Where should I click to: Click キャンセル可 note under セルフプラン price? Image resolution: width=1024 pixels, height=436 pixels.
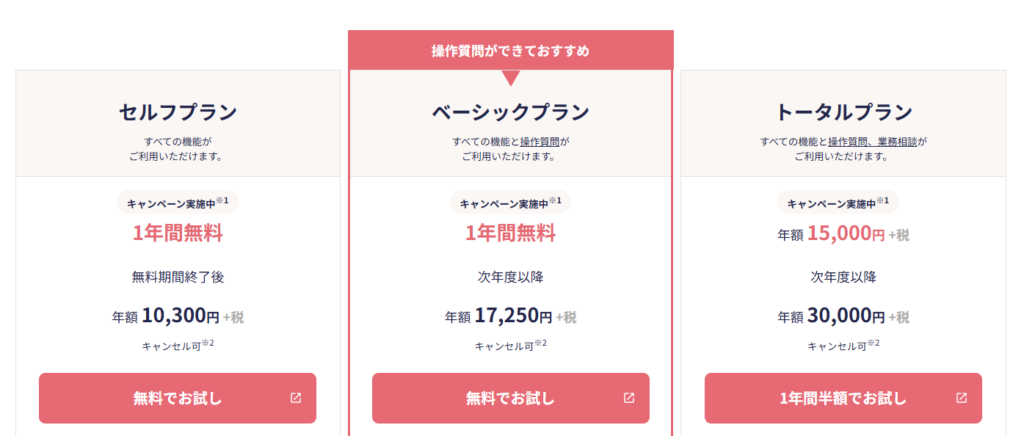pos(178,345)
